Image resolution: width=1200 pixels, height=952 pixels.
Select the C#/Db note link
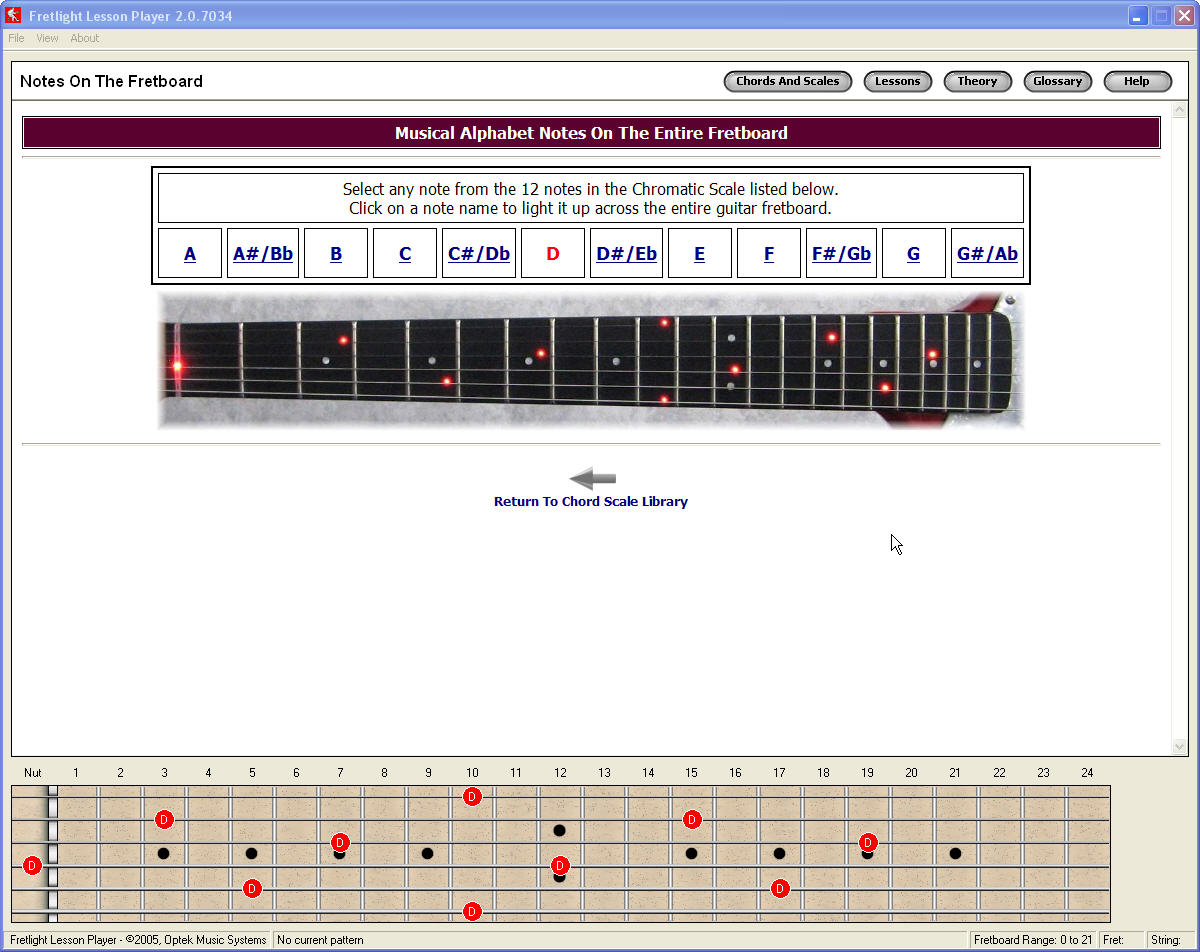pos(479,253)
